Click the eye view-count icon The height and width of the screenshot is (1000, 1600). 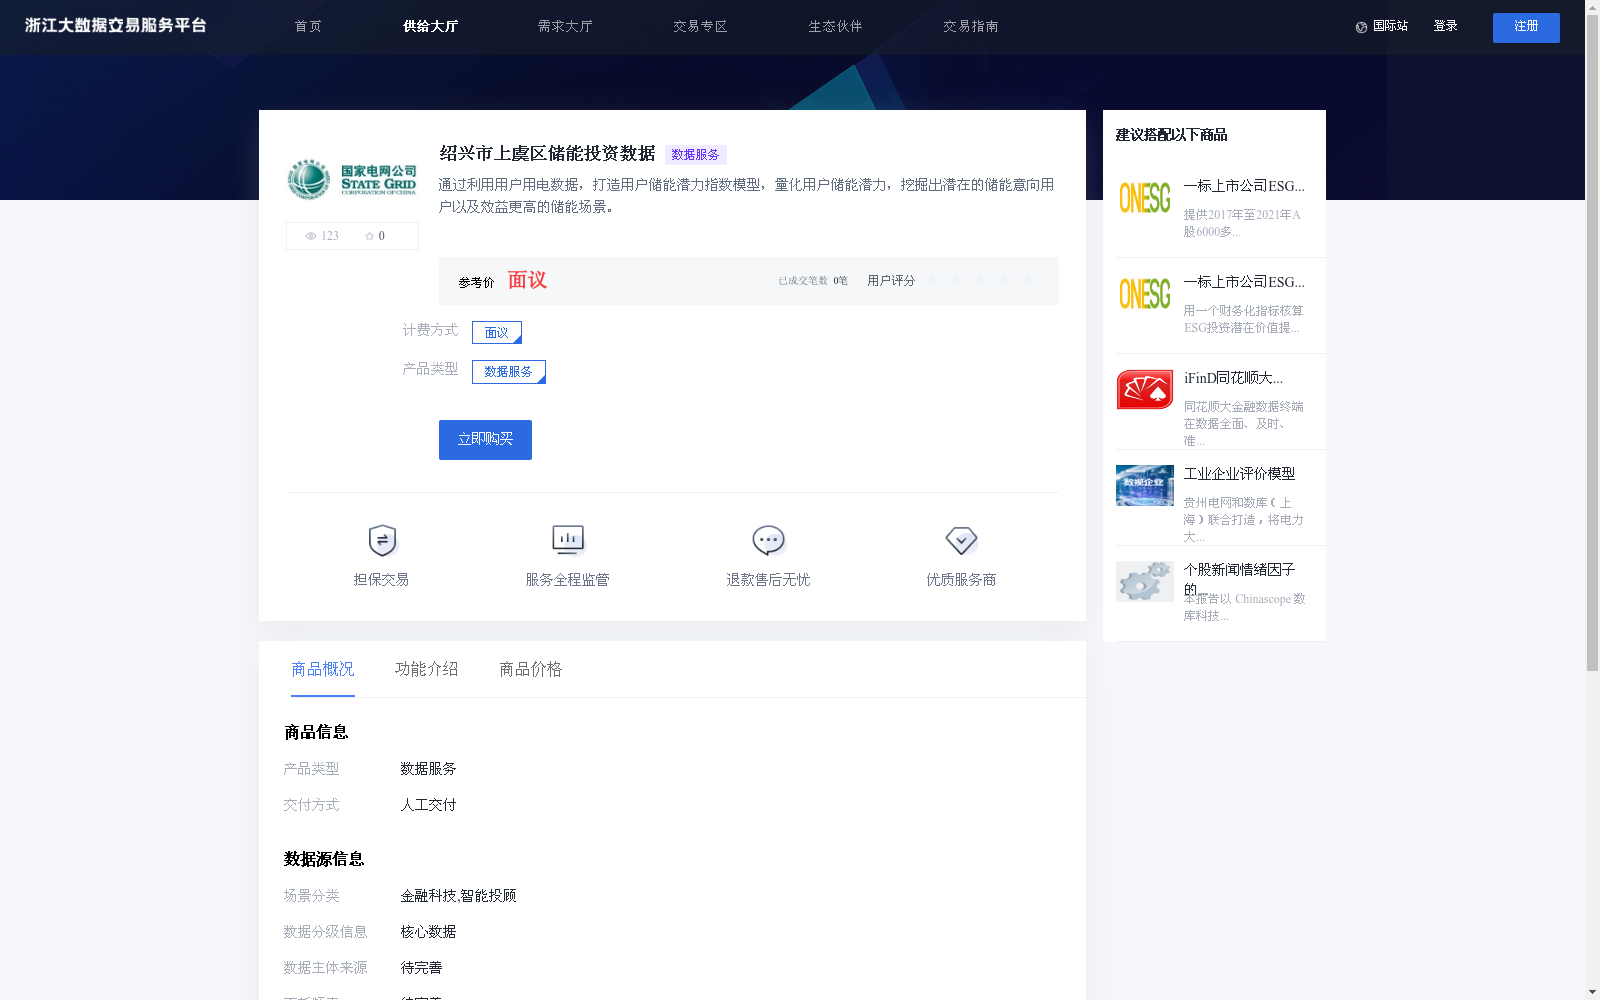coord(311,236)
